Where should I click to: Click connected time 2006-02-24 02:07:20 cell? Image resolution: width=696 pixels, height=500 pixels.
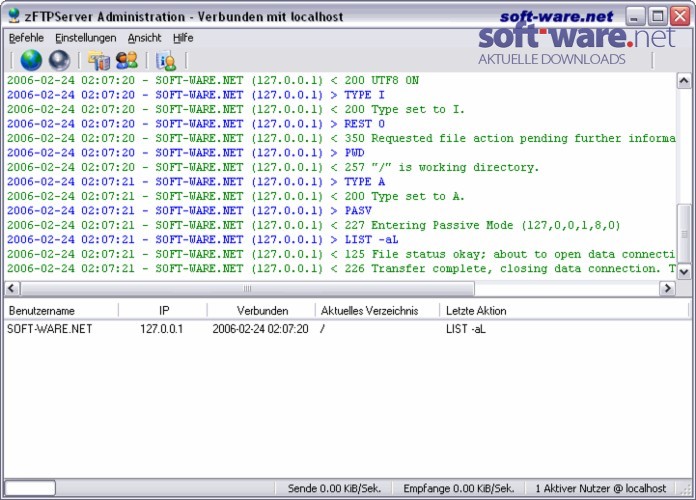[260, 329]
